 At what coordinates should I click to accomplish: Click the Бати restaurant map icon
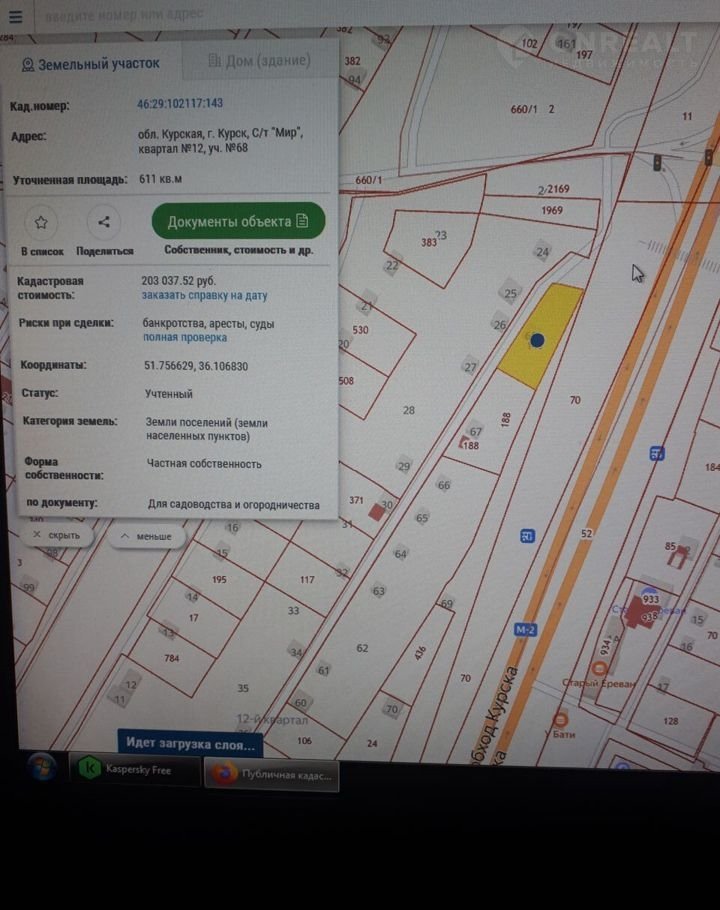point(560,719)
